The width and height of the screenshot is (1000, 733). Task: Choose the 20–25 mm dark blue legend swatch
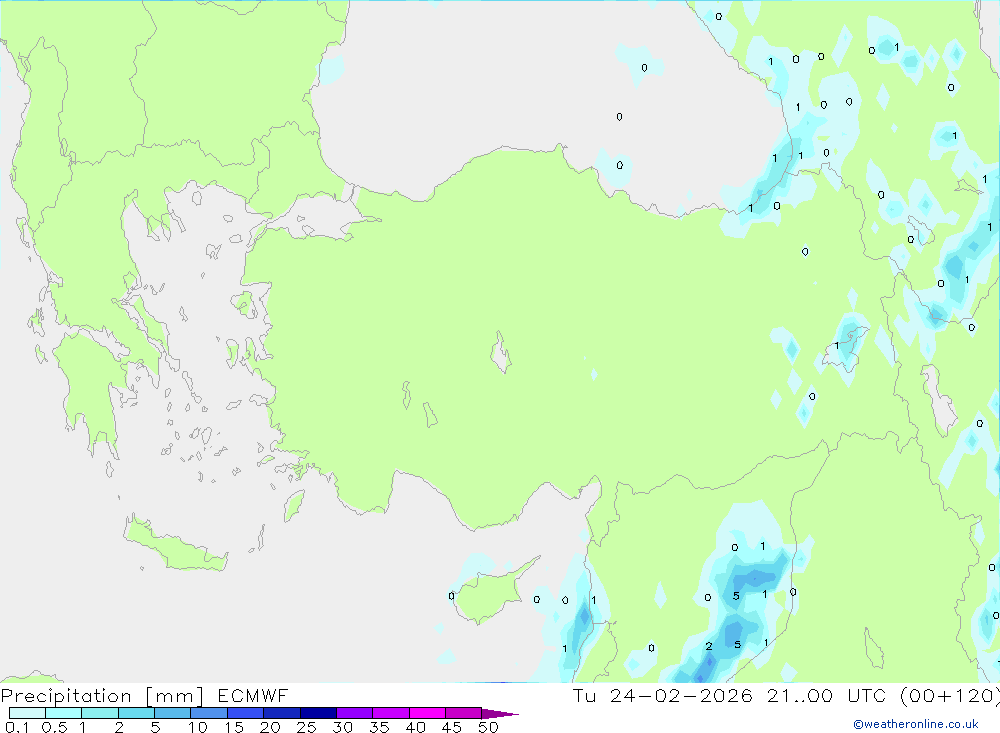282,713
